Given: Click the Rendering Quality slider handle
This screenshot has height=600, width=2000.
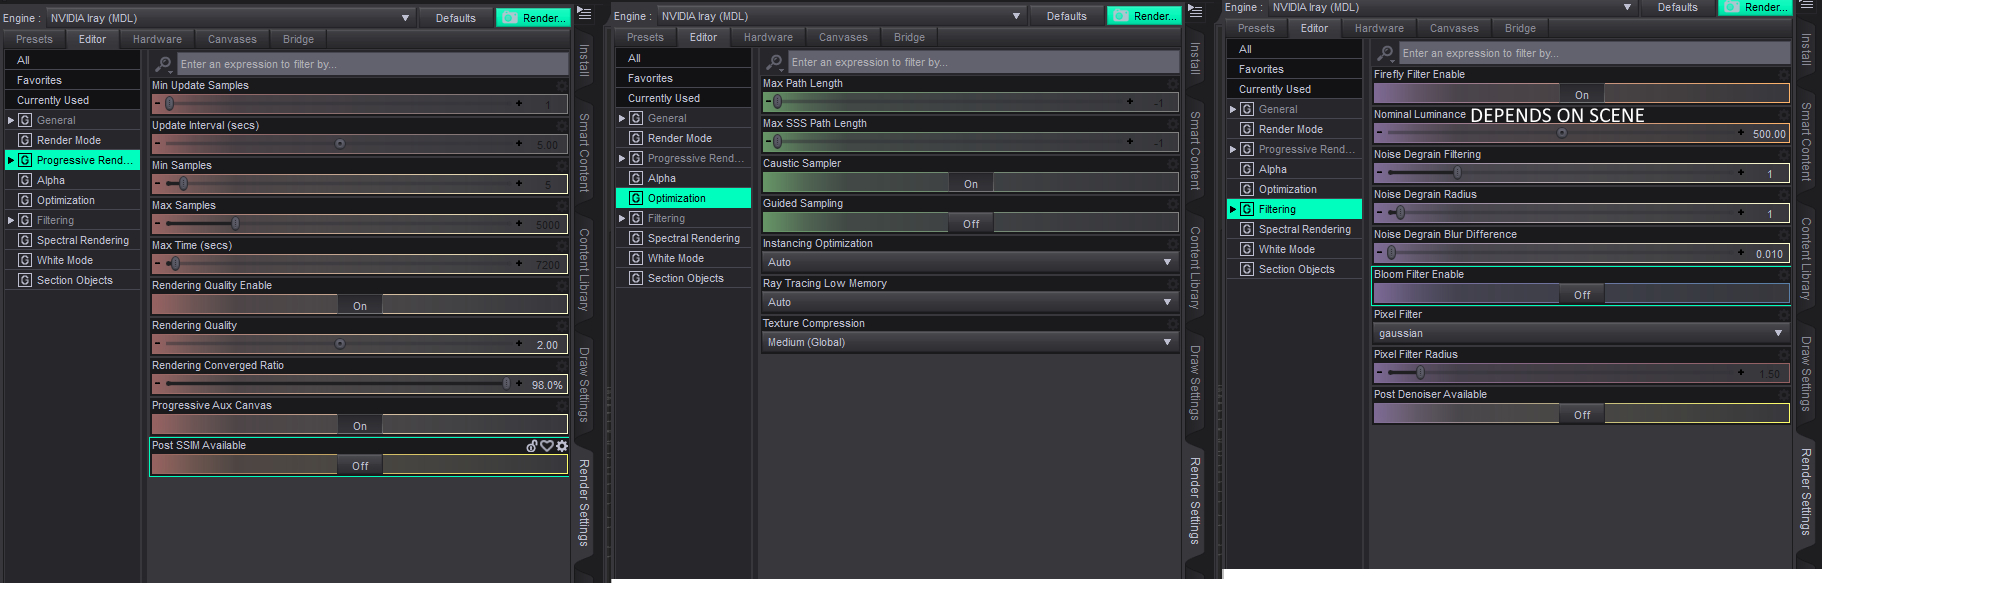Looking at the screenshot, I should pos(340,344).
